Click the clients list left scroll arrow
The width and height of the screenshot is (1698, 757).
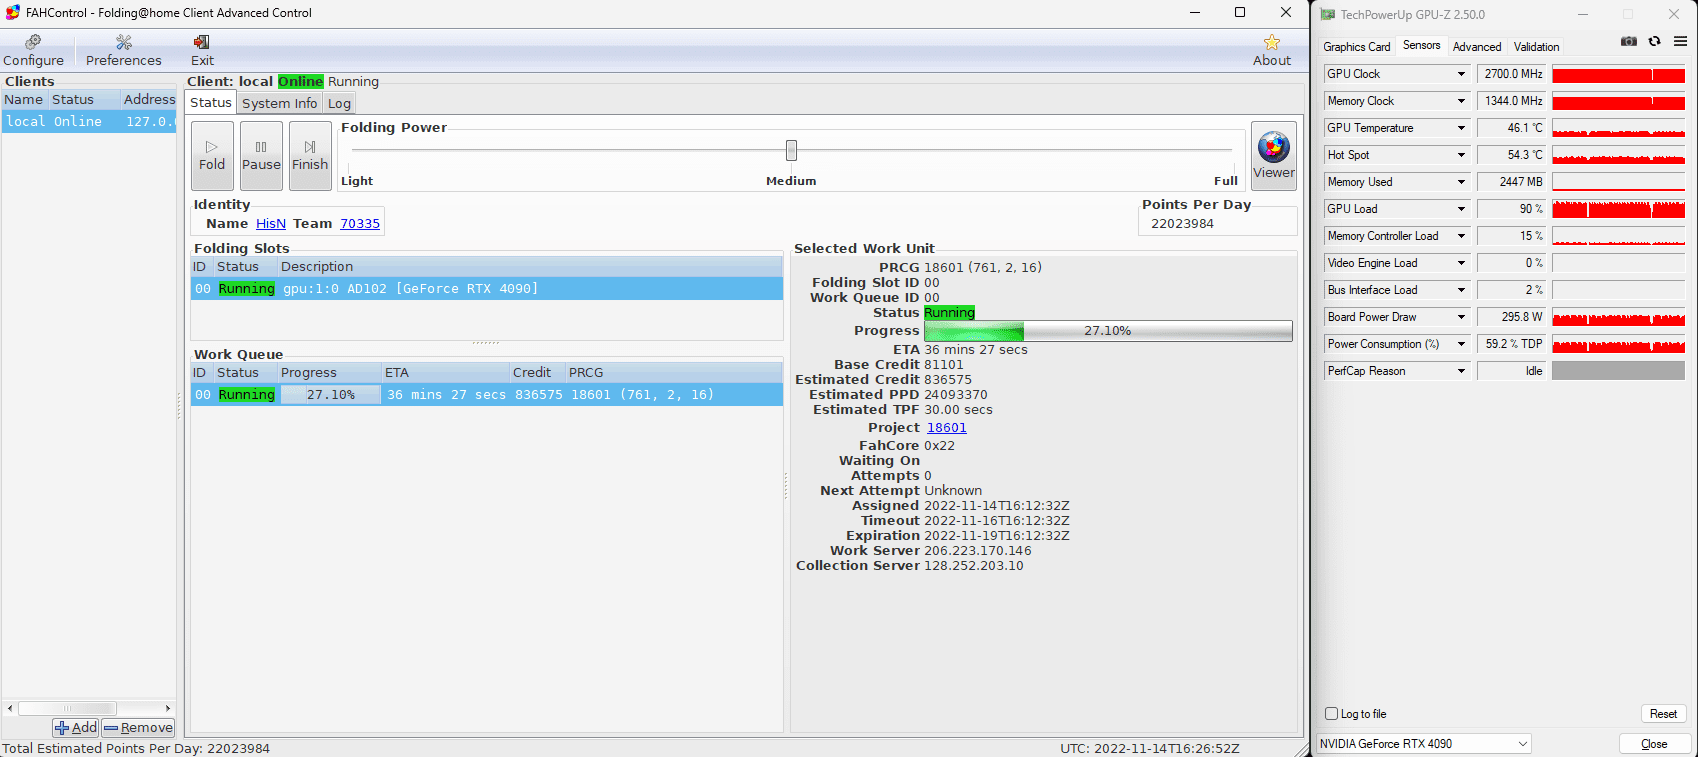(x=10, y=708)
